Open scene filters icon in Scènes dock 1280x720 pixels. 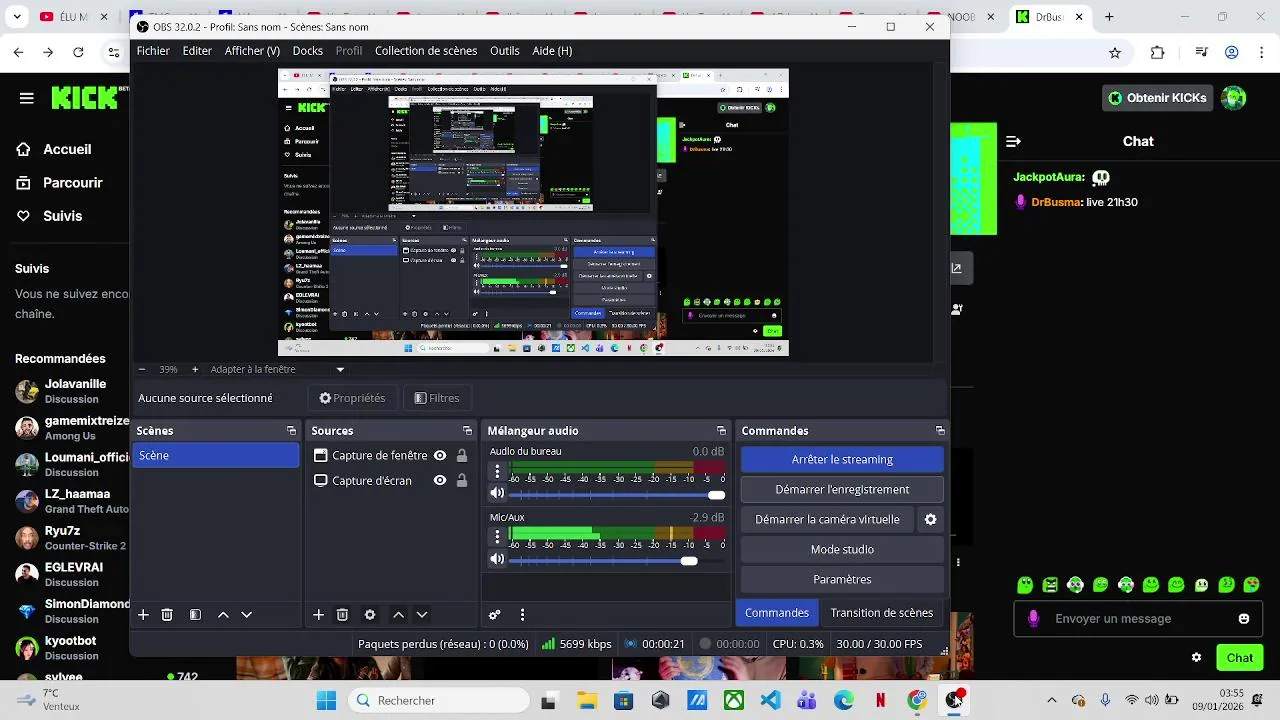[195, 615]
